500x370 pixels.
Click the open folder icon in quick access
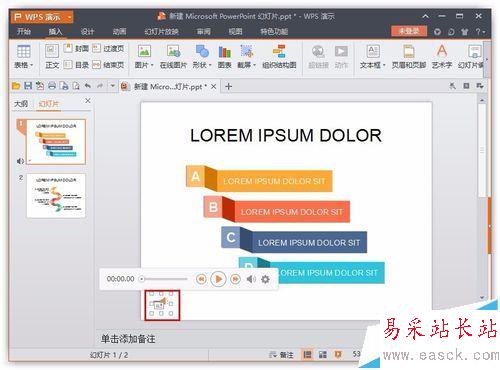(16, 86)
